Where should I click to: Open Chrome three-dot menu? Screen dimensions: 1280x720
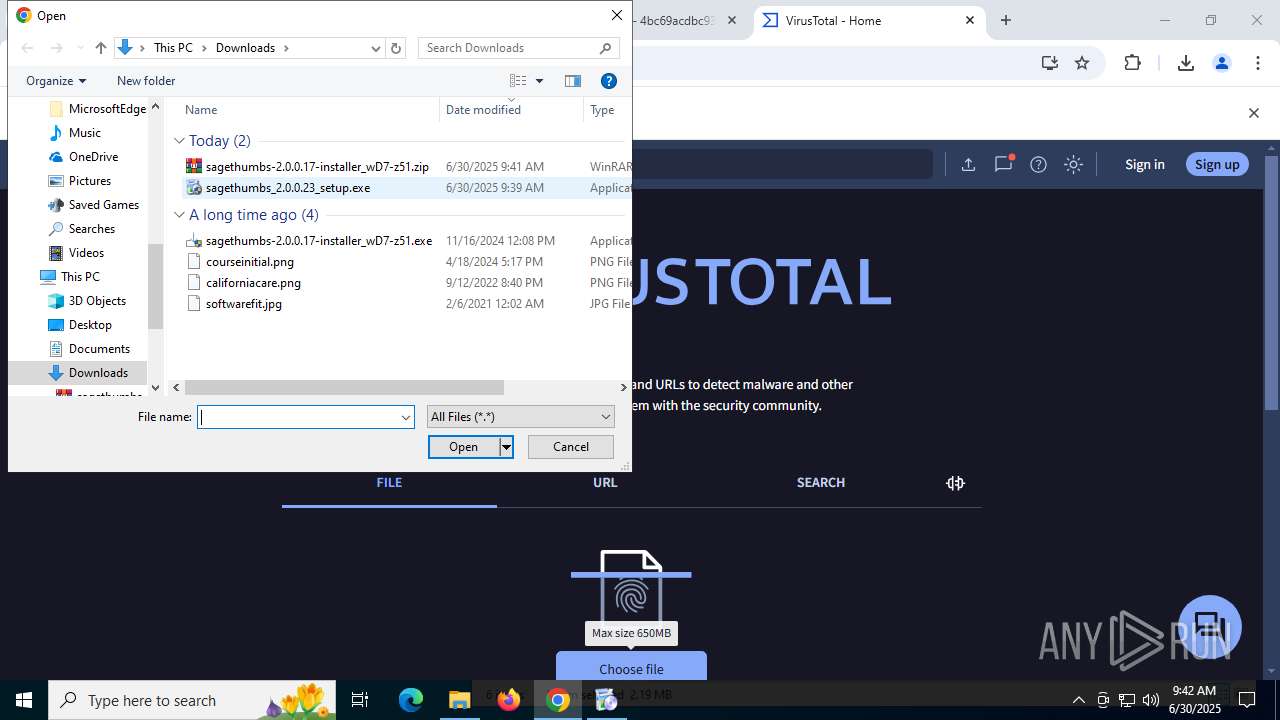pos(1258,63)
